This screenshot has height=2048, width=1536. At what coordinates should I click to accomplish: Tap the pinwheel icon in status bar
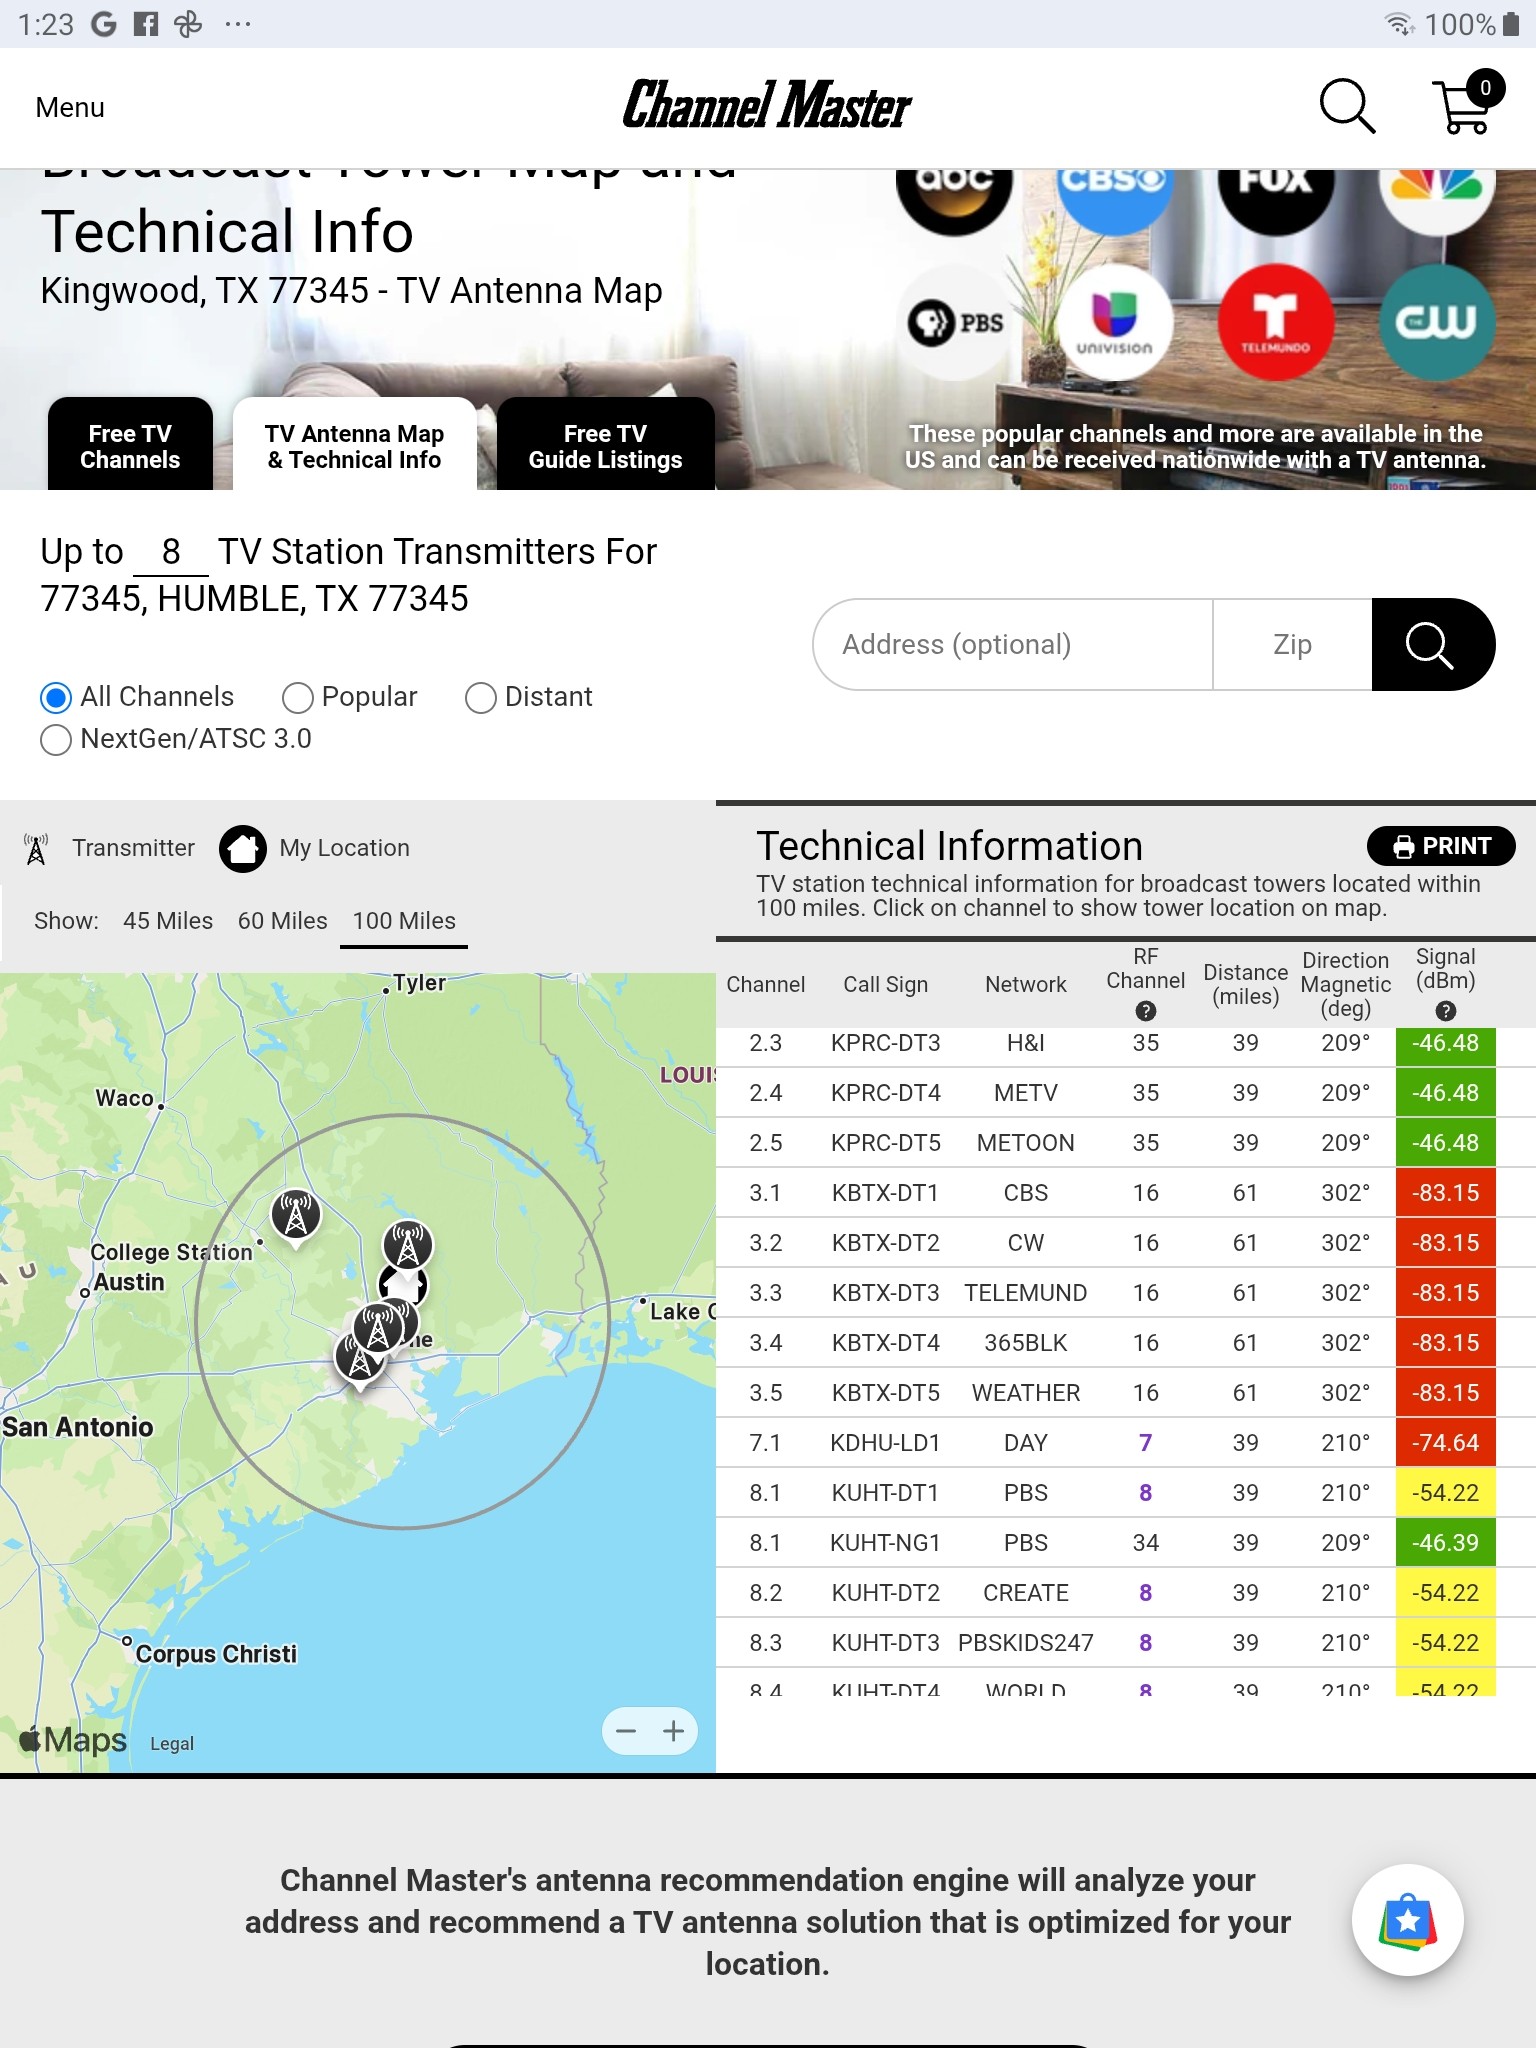(188, 24)
